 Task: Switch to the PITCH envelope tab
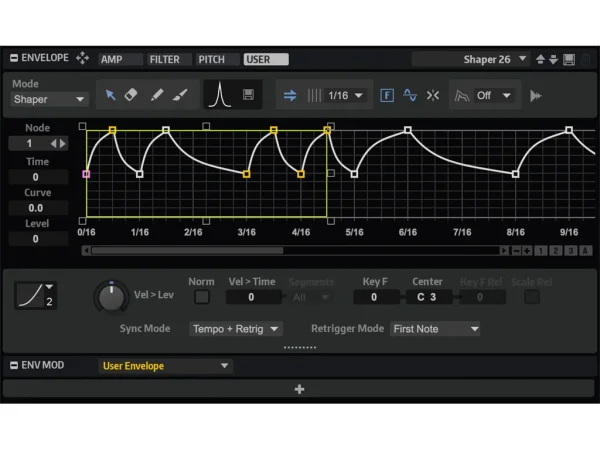(x=211, y=59)
